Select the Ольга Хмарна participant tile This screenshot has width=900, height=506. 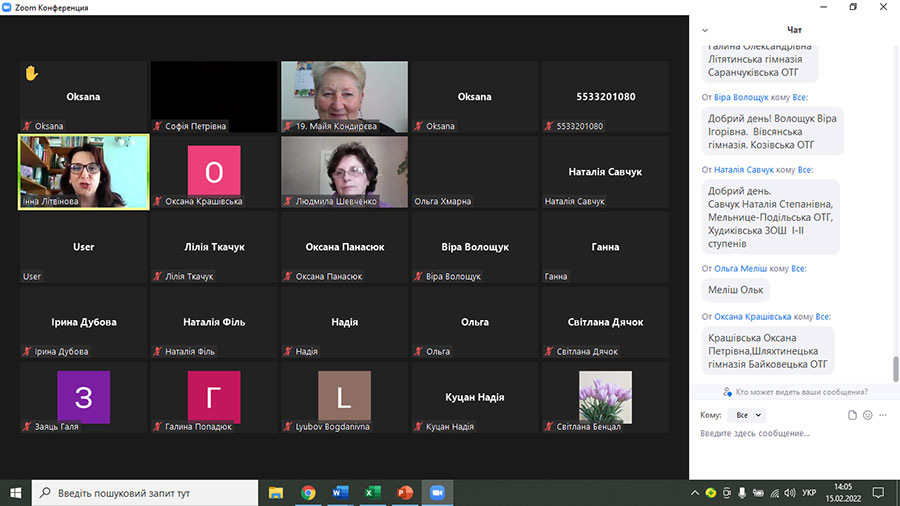click(475, 172)
